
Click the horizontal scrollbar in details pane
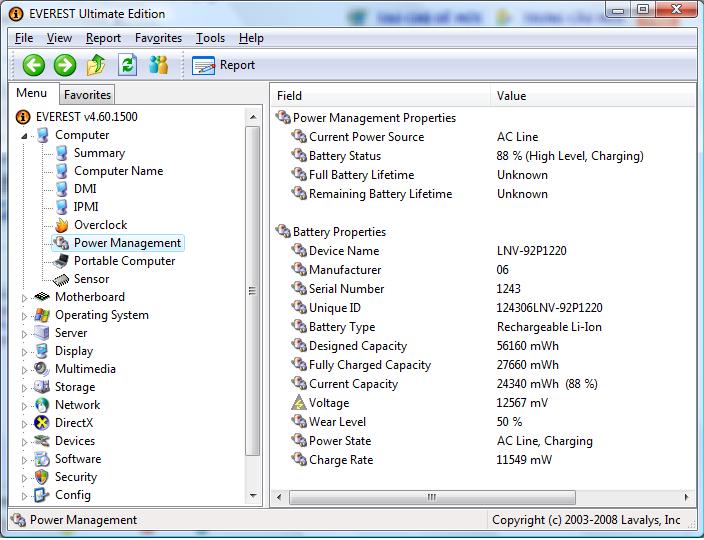click(432, 496)
